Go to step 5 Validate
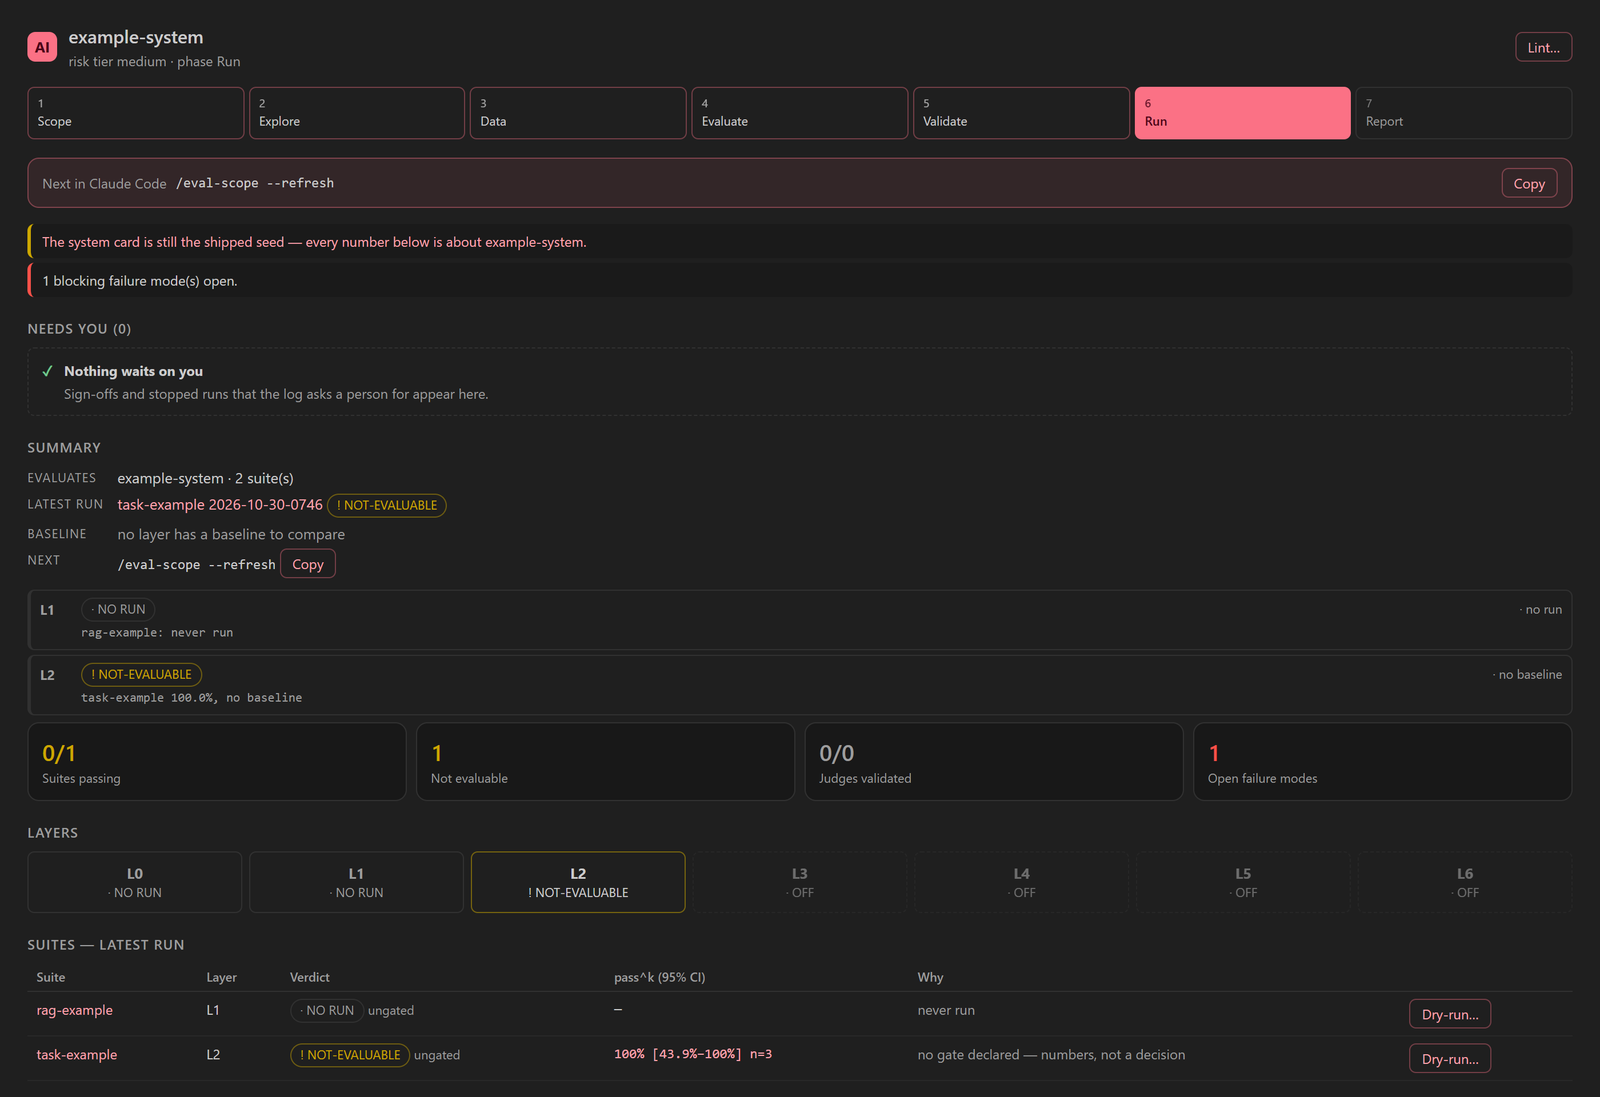Viewport: 1600px width, 1097px height. 1021,113
